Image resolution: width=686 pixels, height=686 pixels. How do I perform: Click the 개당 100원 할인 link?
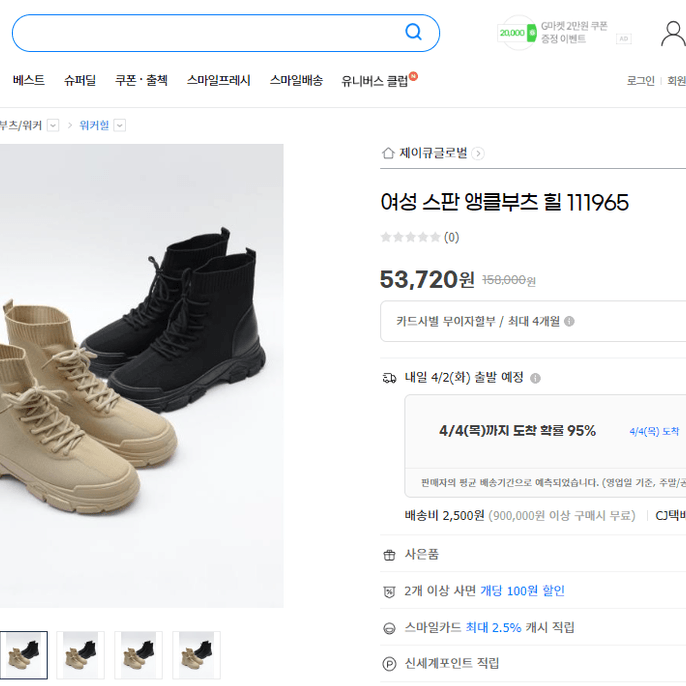pyautogui.click(x=522, y=591)
